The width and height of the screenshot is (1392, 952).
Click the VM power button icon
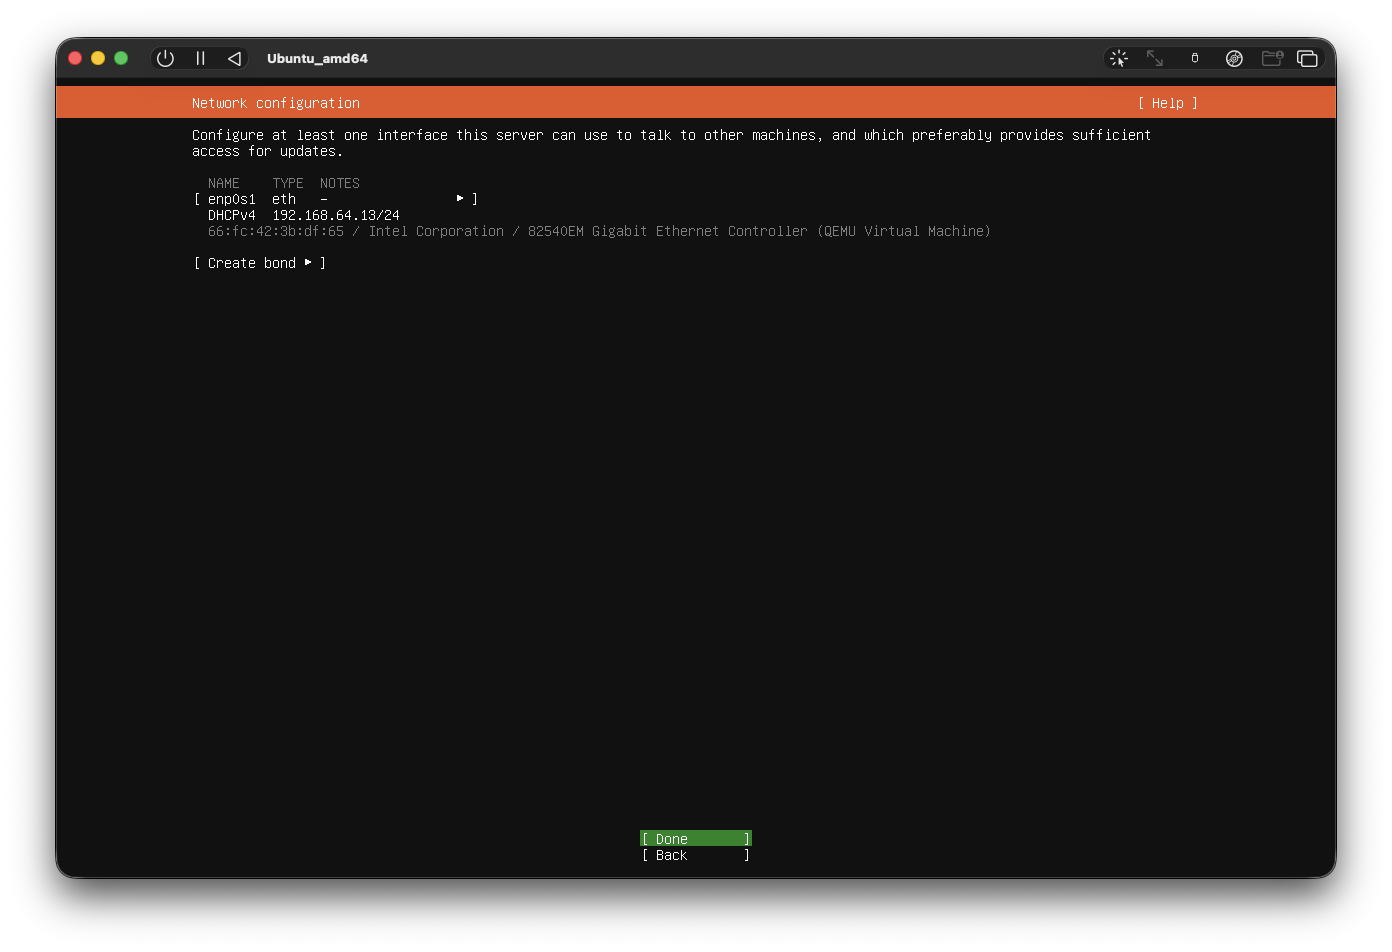click(166, 59)
